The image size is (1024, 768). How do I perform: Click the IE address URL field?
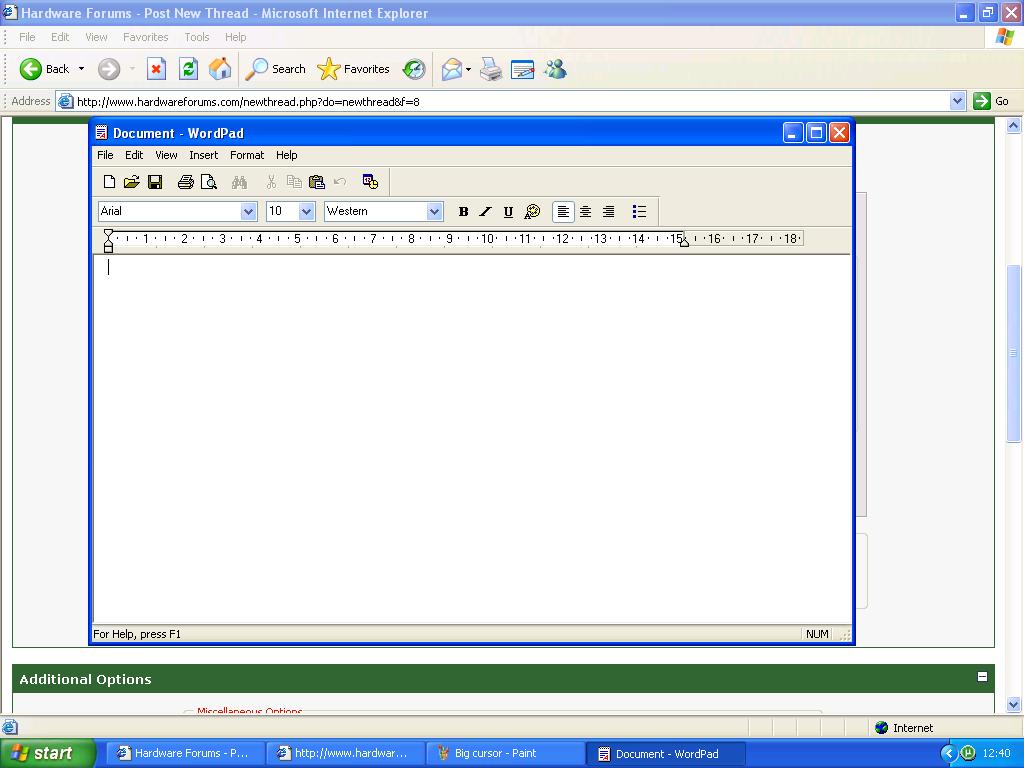(503, 101)
